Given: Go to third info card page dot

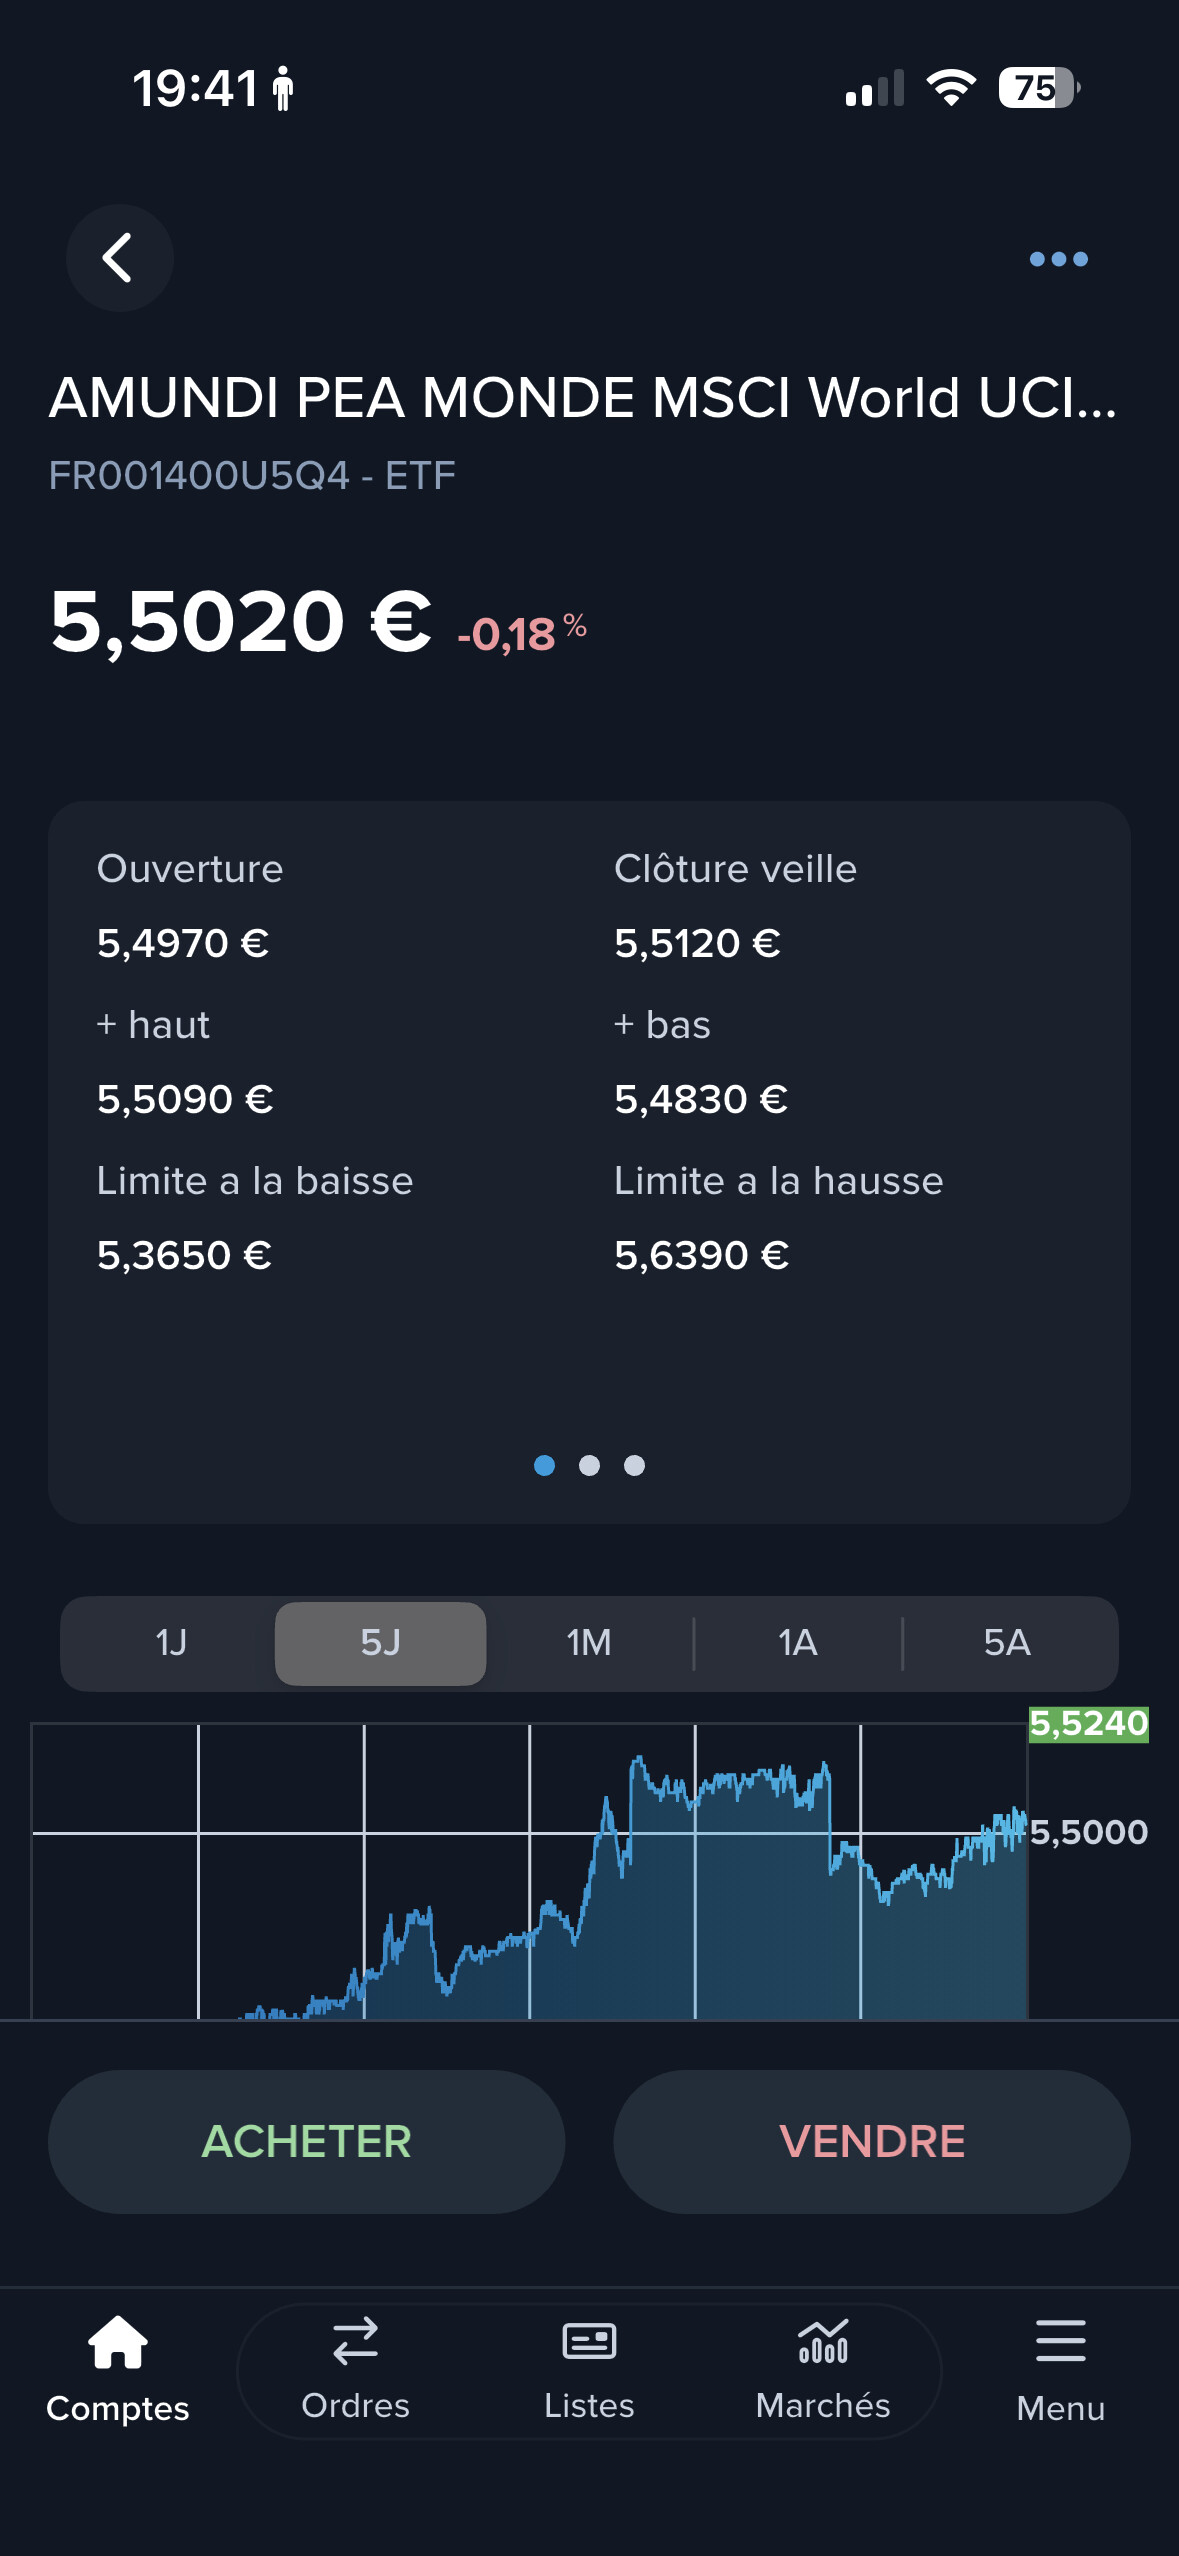Looking at the screenshot, I should pos(634,1465).
